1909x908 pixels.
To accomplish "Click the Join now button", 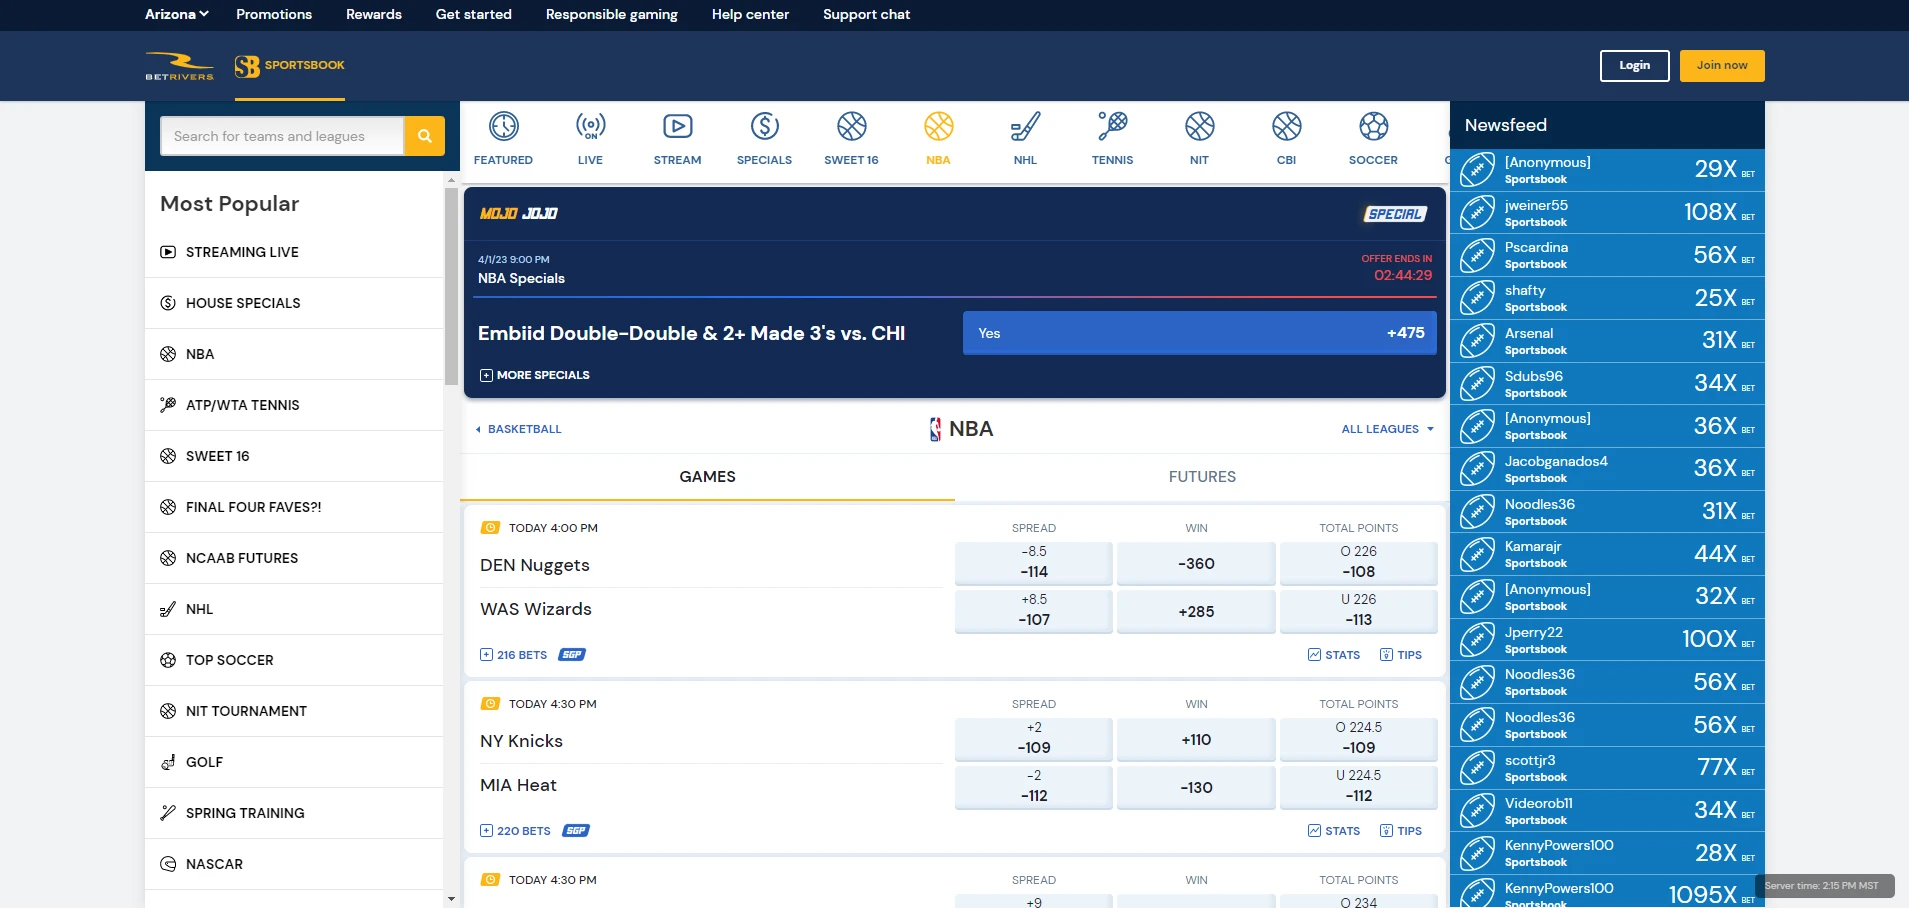I will point(1722,66).
